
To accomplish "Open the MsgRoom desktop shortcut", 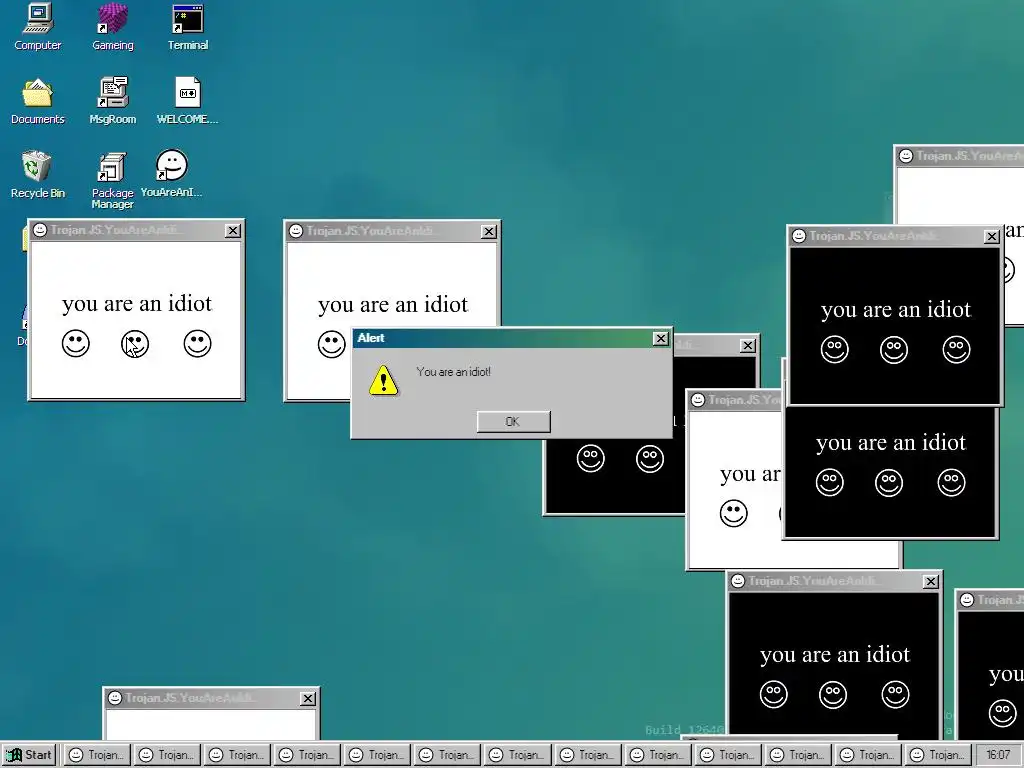I will [112, 101].
